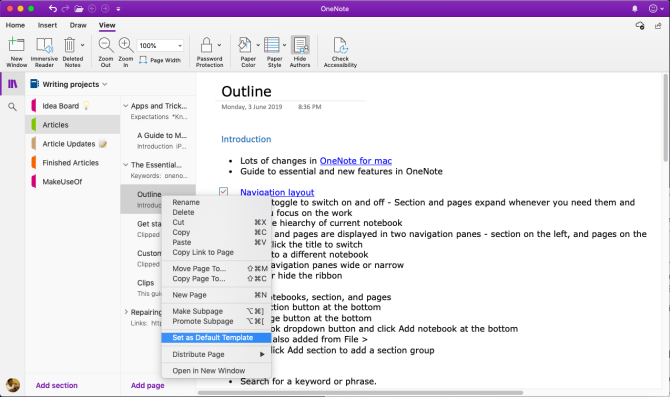
Task: Choose Promote Subpage option
Action: (216, 321)
